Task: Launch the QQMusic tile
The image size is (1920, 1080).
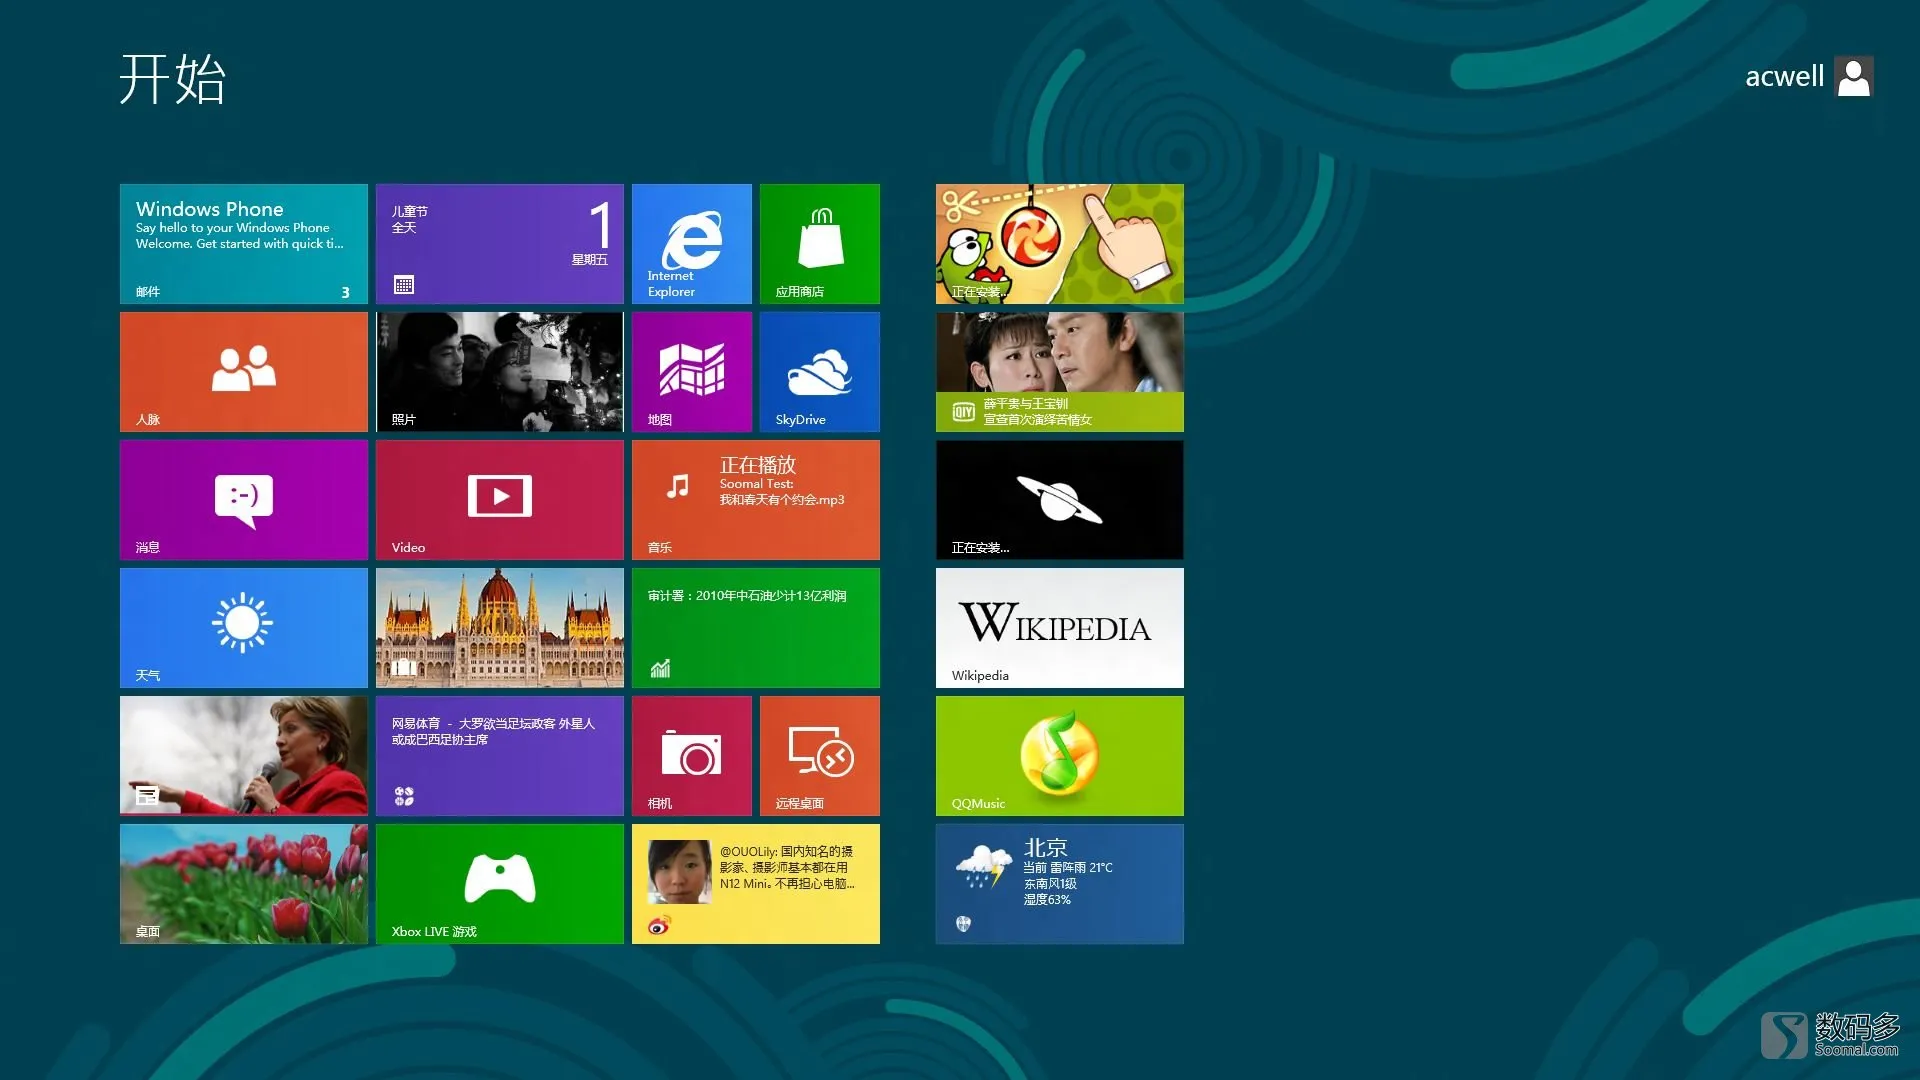Action: point(1060,756)
